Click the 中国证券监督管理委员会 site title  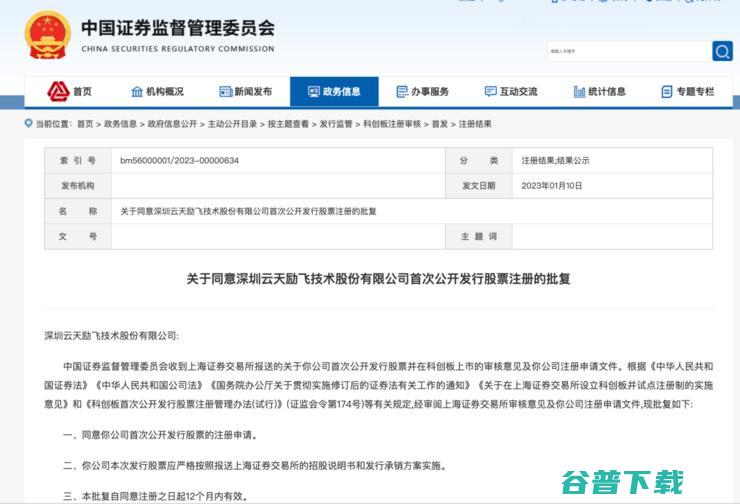tap(178, 28)
